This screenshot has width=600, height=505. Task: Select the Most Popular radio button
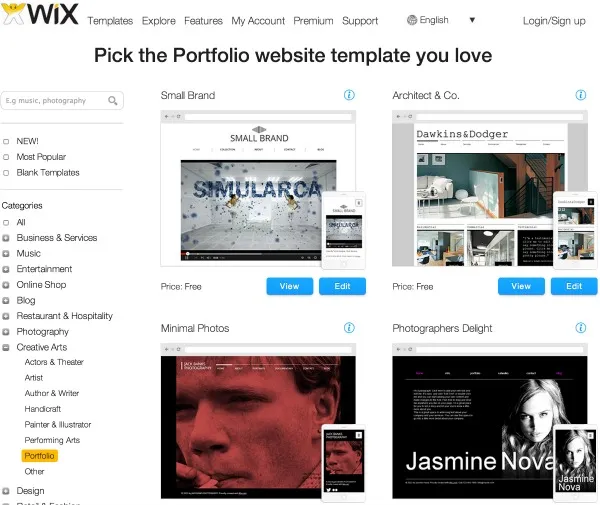[6, 157]
